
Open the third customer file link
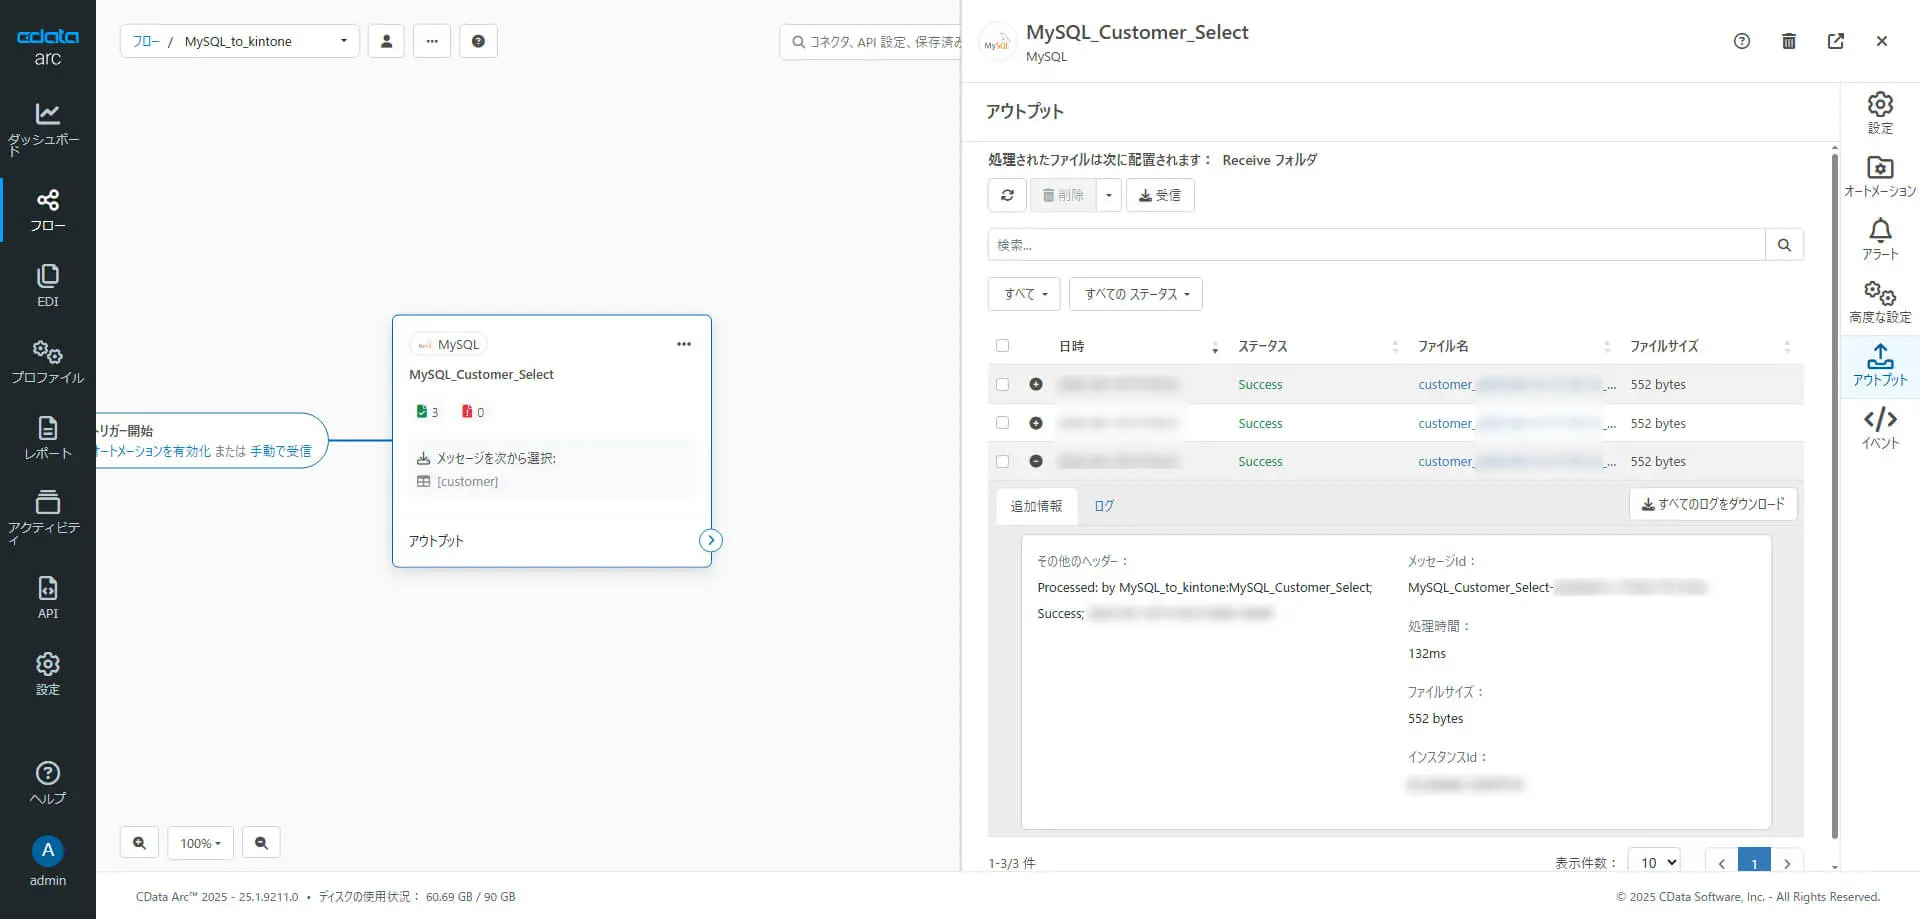1516,461
